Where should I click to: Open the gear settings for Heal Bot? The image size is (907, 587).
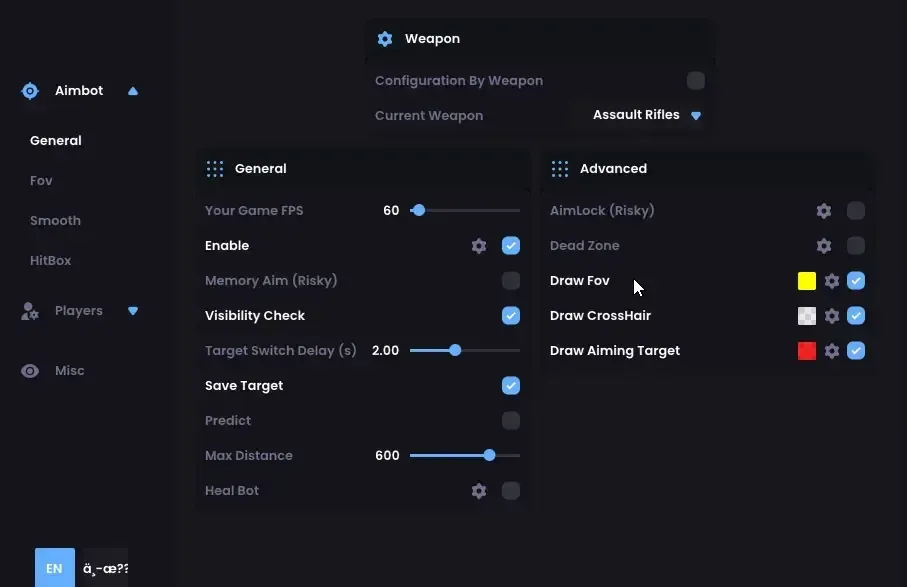[479, 491]
